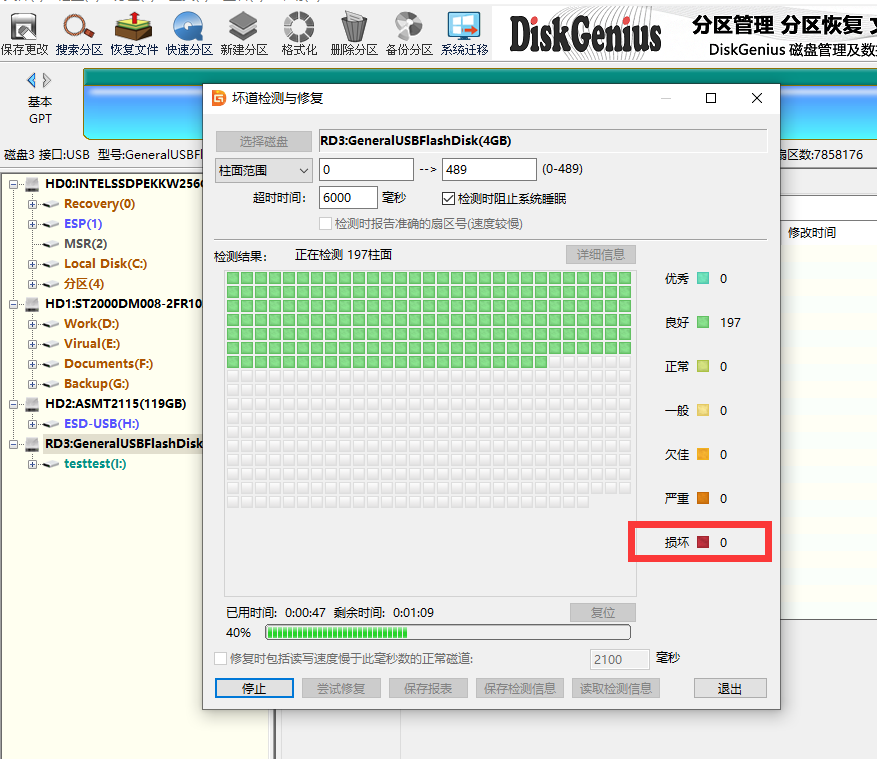Toggle the 检测时报告准确的扇区号 checkbox
877x759 pixels.
(325, 224)
